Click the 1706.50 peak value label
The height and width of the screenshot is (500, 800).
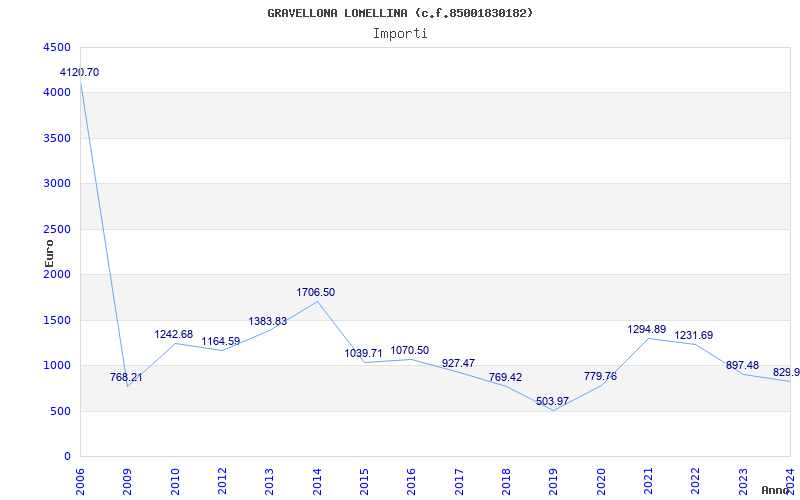(316, 292)
